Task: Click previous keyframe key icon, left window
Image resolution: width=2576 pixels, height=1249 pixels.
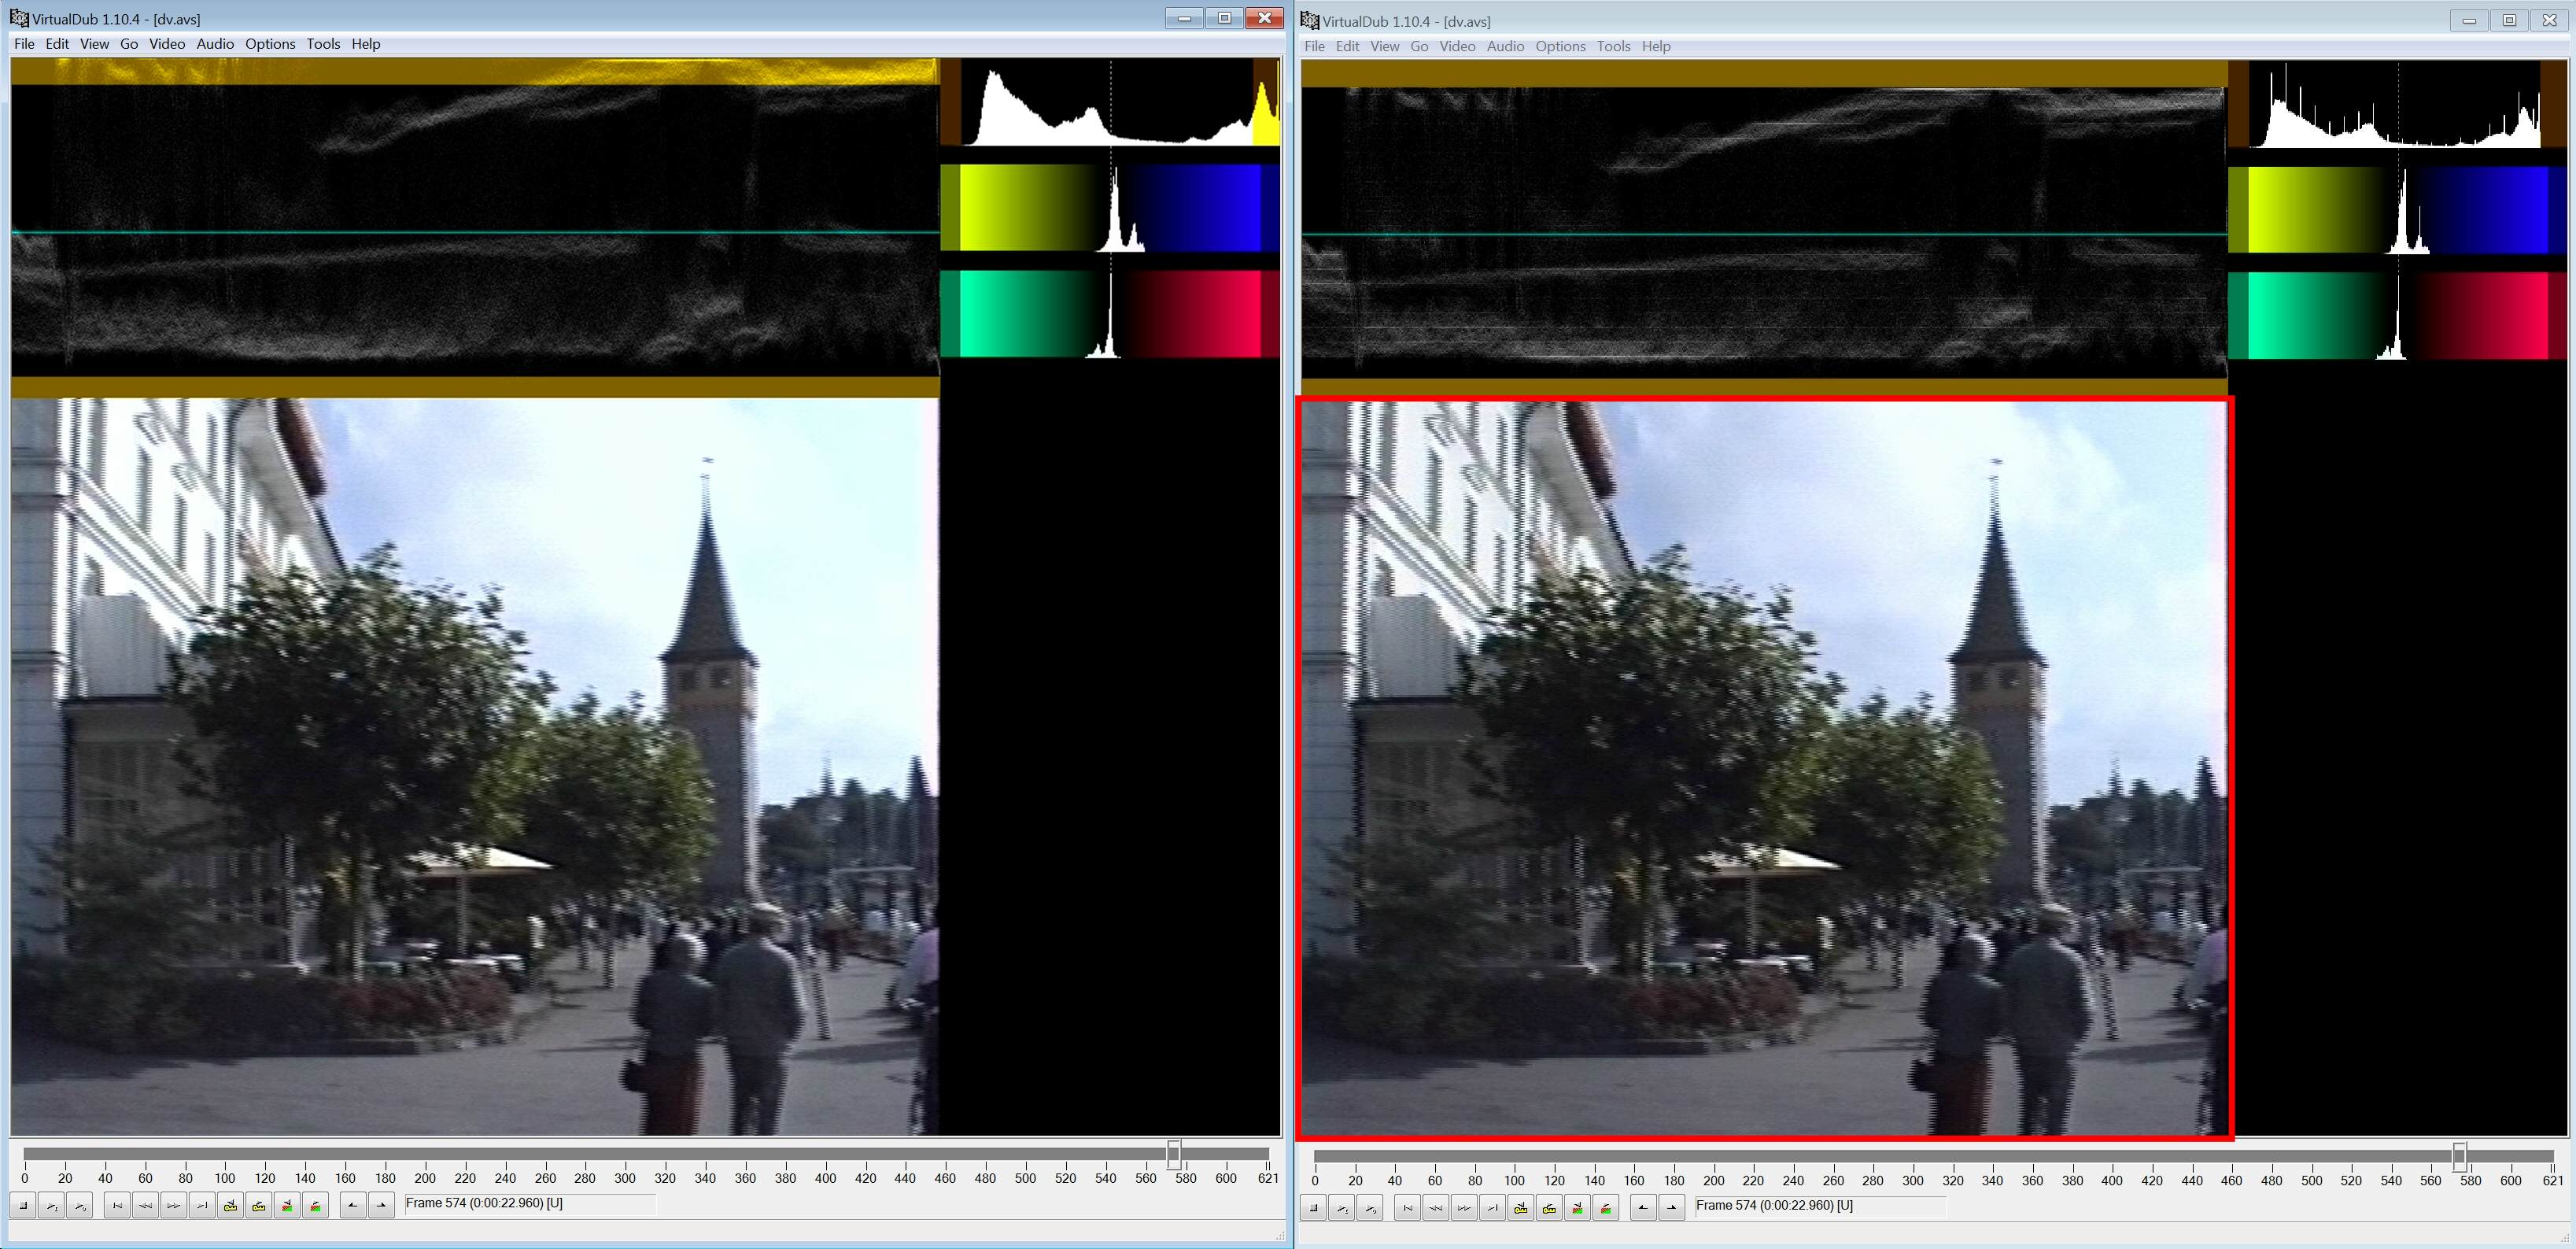Action: pyautogui.click(x=230, y=1206)
